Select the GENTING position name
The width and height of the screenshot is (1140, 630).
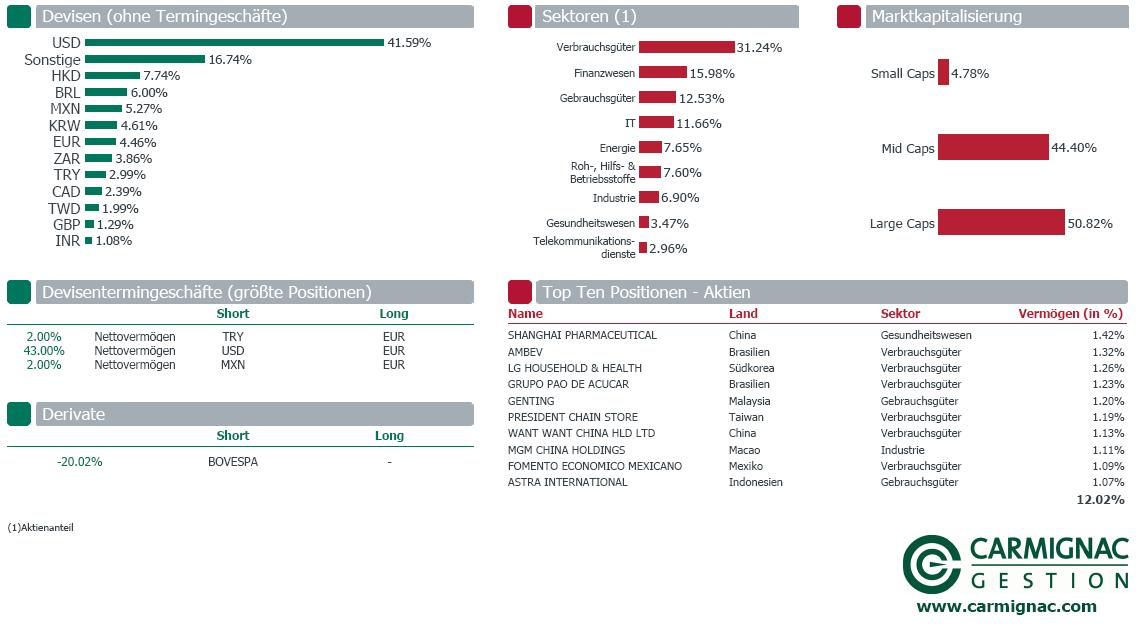pyautogui.click(x=531, y=401)
